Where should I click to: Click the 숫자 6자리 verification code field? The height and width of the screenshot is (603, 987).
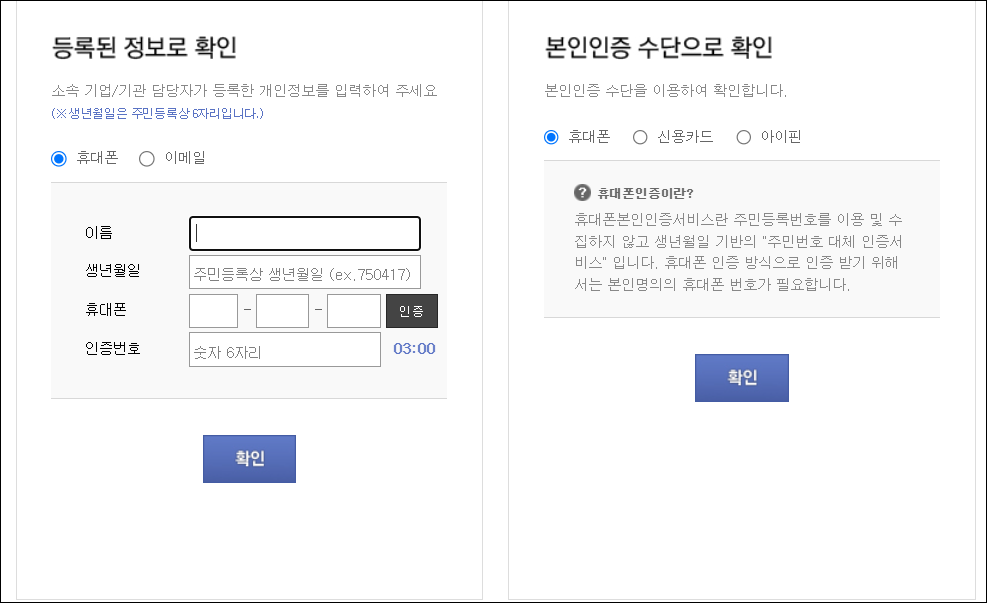pos(284,349)
